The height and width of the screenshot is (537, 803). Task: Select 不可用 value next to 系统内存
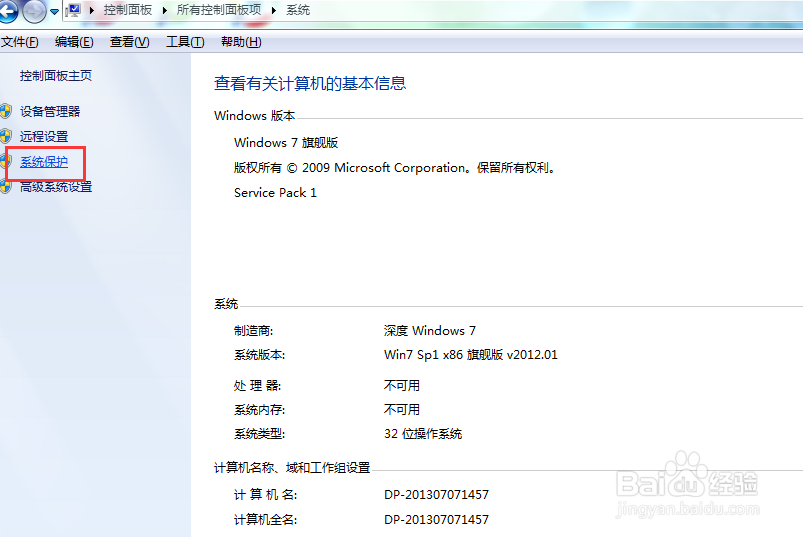coord(402,410)
